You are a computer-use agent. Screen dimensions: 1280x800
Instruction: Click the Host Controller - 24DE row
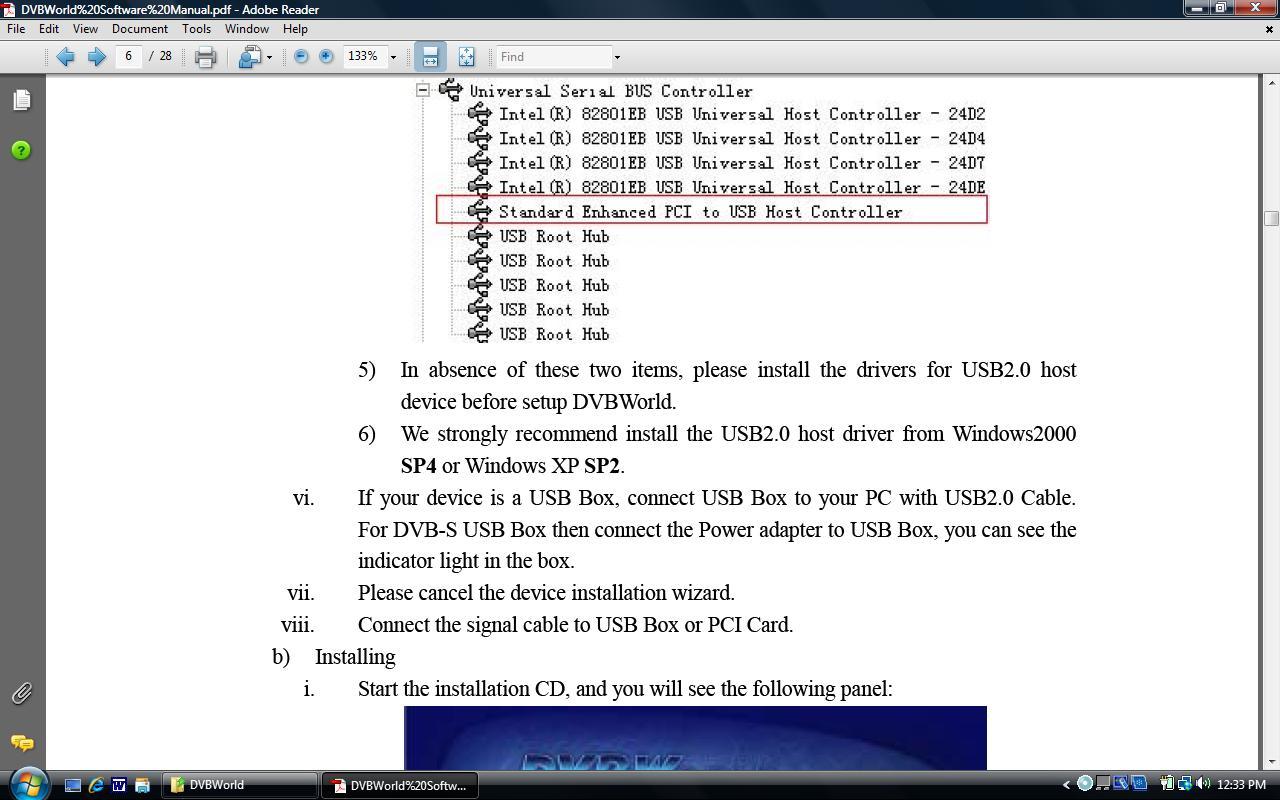(x=726, y=187)
